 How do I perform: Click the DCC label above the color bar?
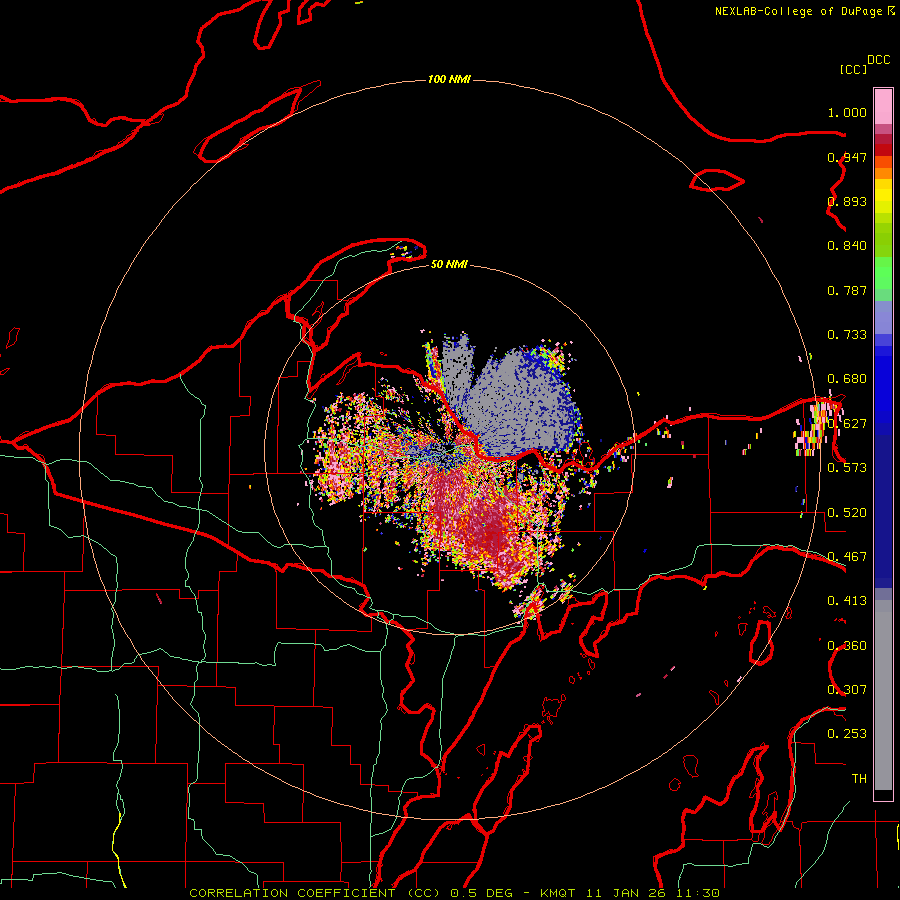click(879, 60)
